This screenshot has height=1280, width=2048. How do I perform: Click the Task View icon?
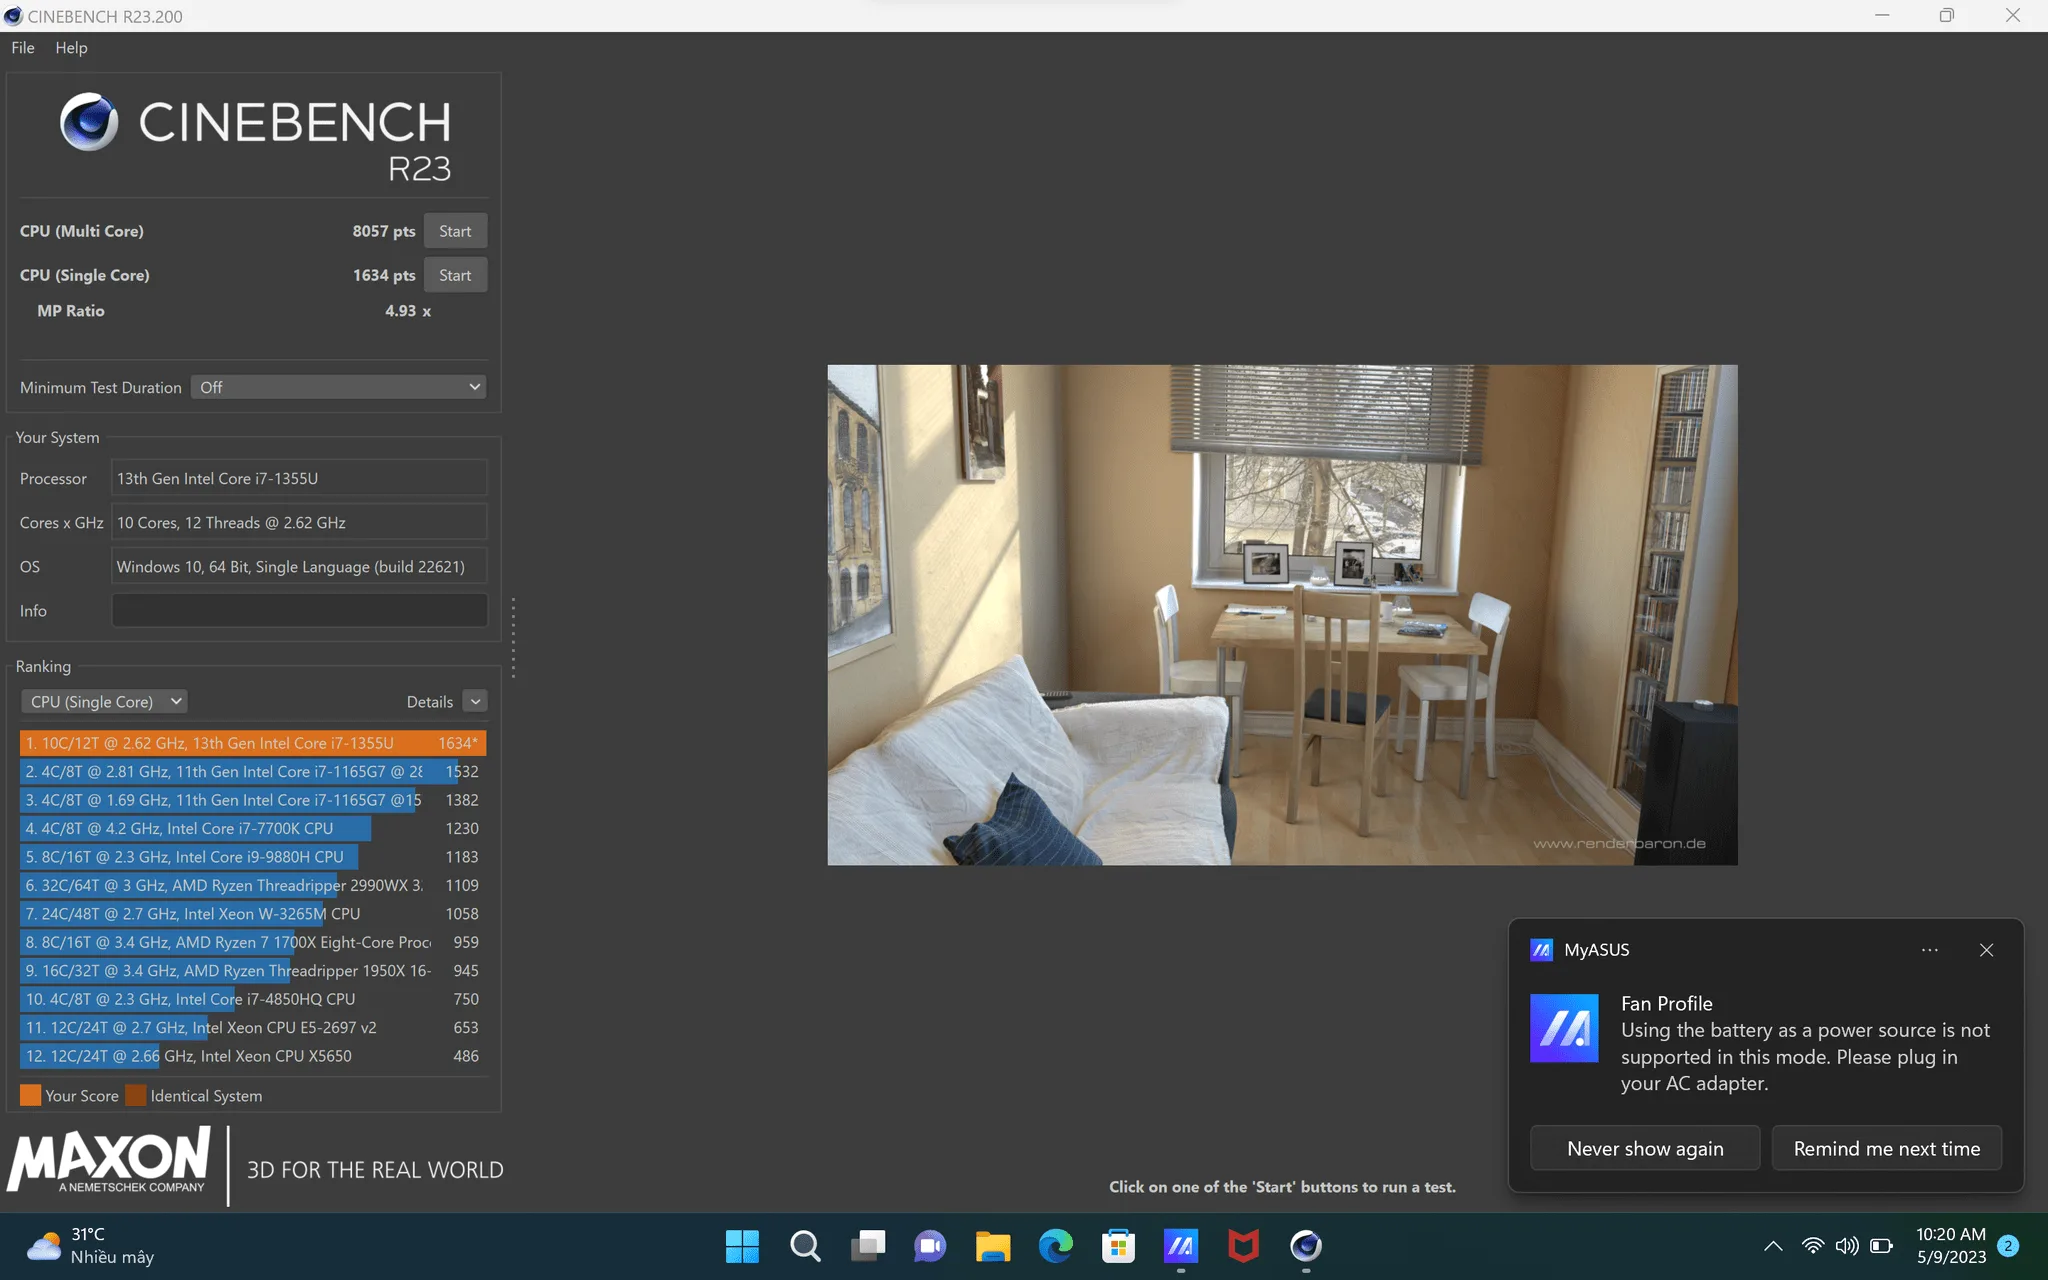pos(867,1246)
